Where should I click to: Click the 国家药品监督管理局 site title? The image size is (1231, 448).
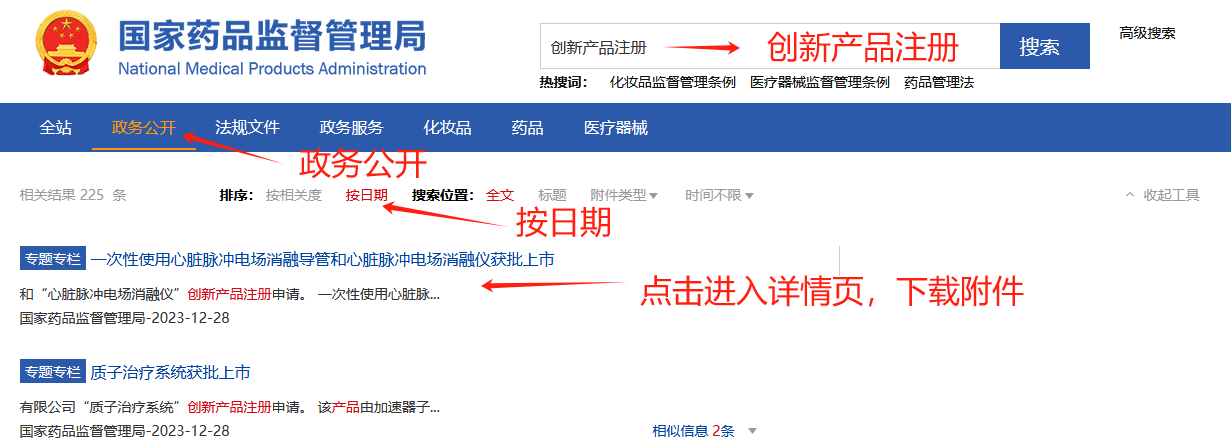[272, 36]
